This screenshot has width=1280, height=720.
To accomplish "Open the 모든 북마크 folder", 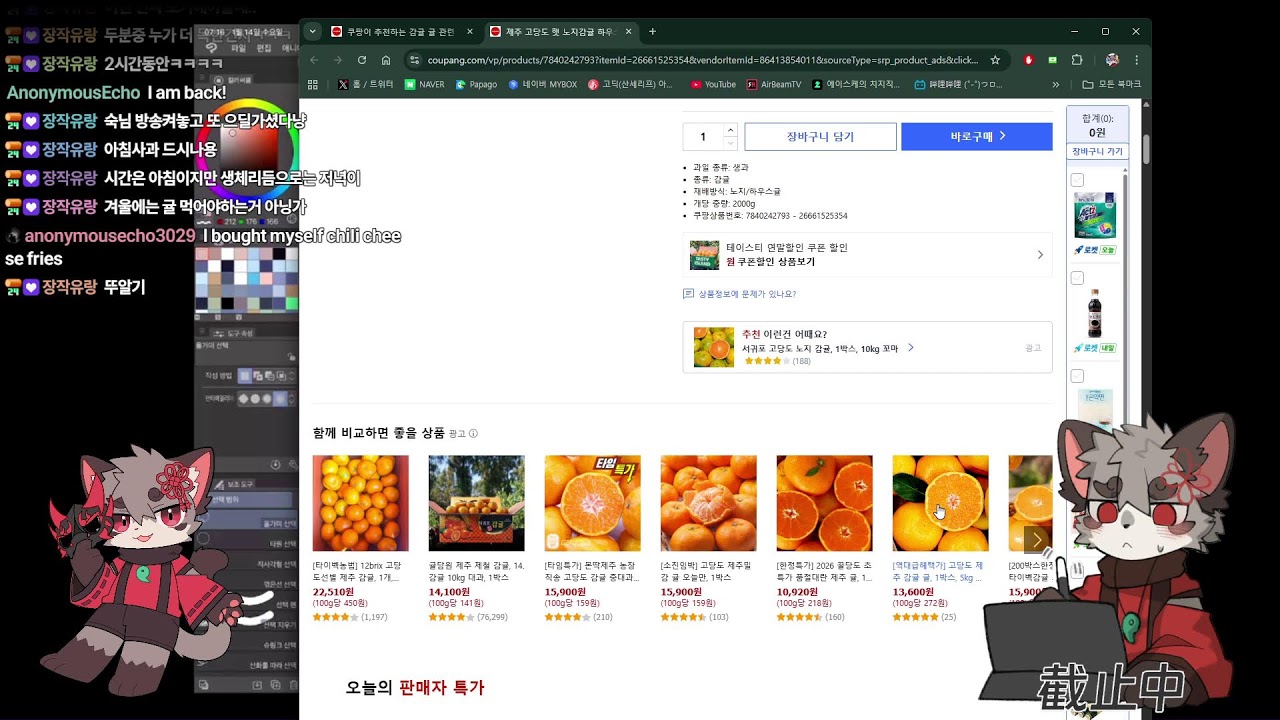I will (1112, 85).
